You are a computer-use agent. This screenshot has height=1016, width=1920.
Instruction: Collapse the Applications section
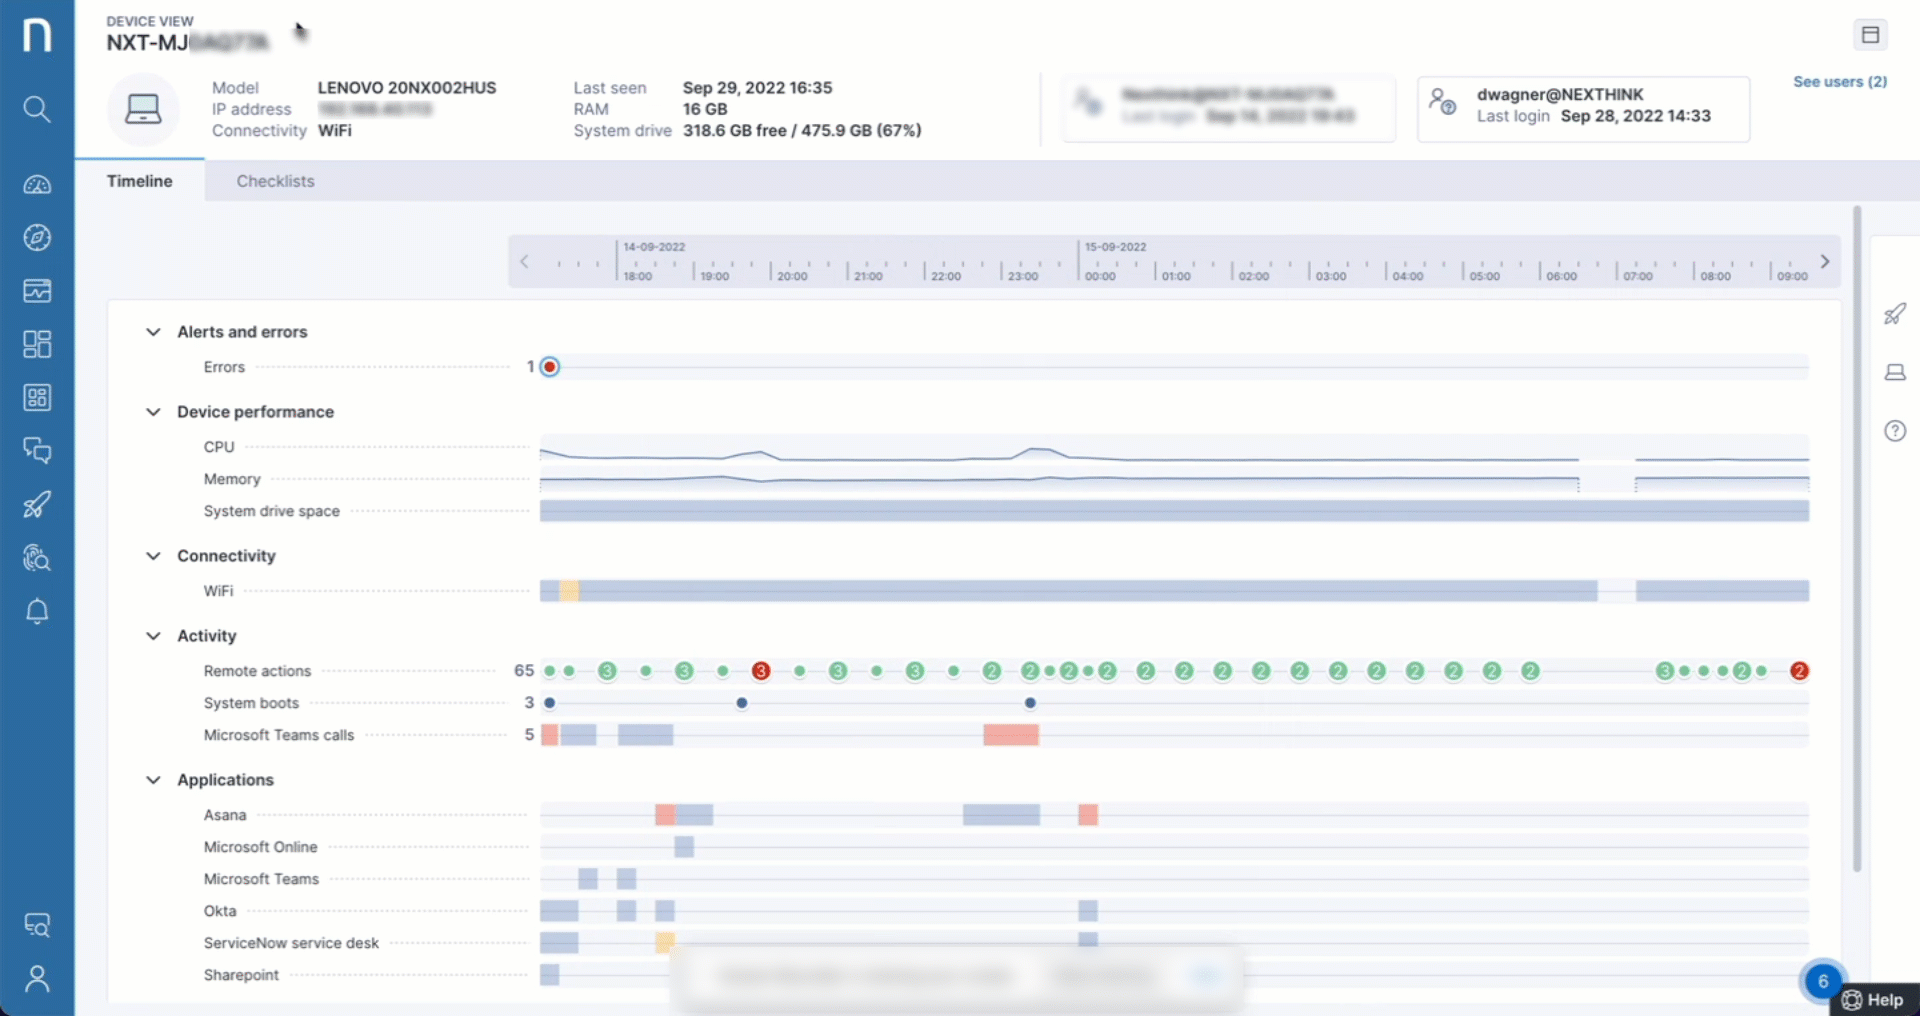click(x=153, y=780)
